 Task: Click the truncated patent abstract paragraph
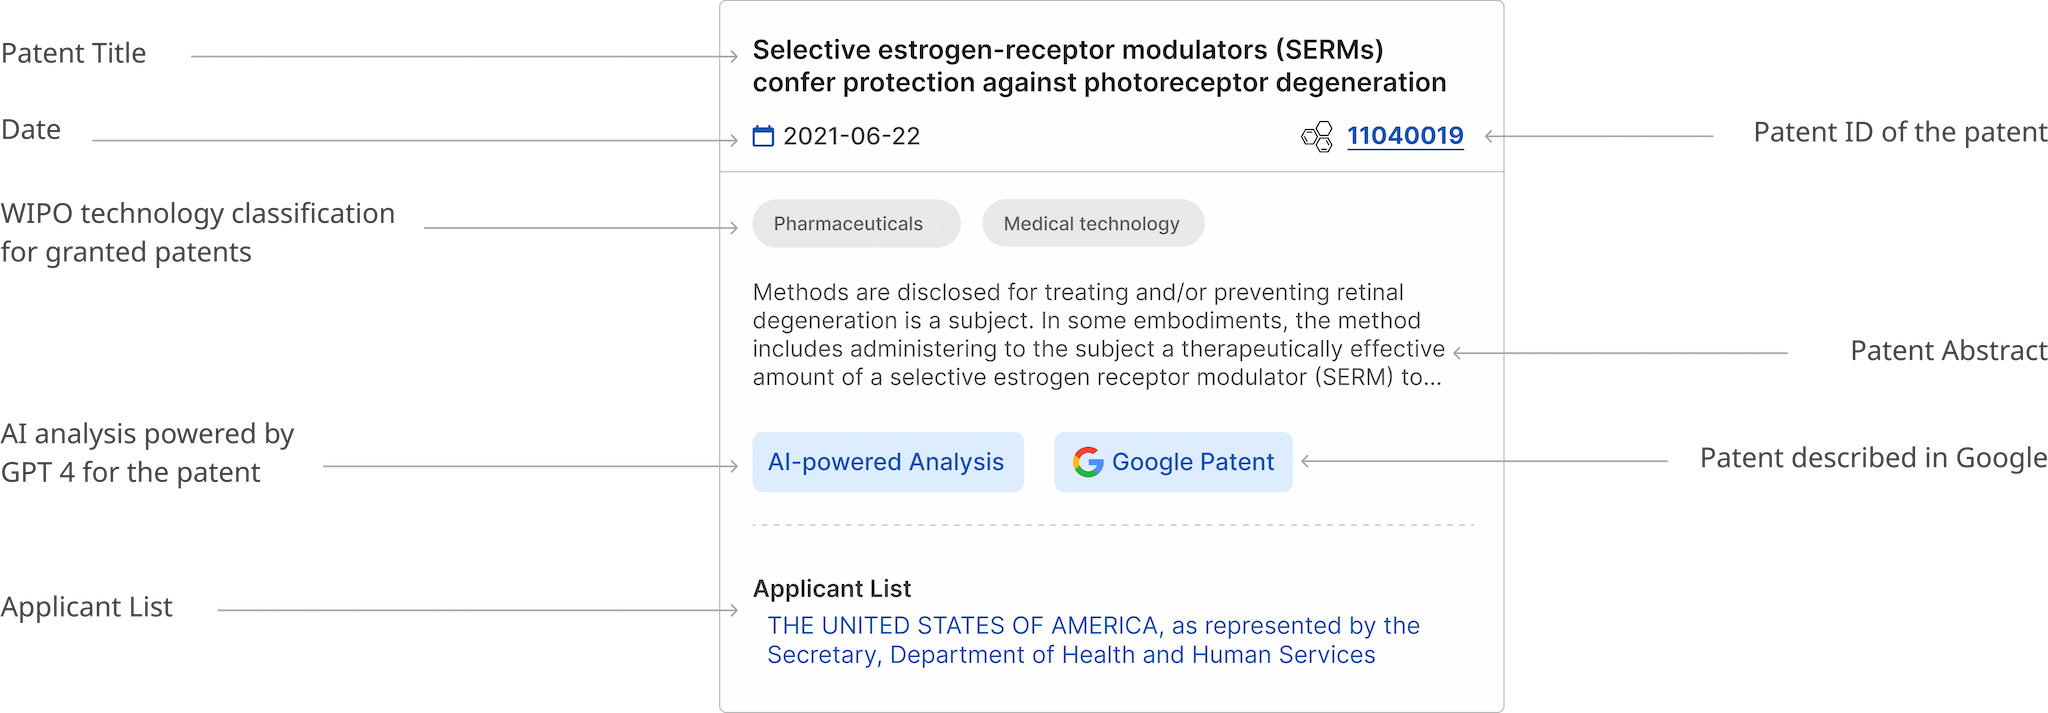(x=1098, y=335)
